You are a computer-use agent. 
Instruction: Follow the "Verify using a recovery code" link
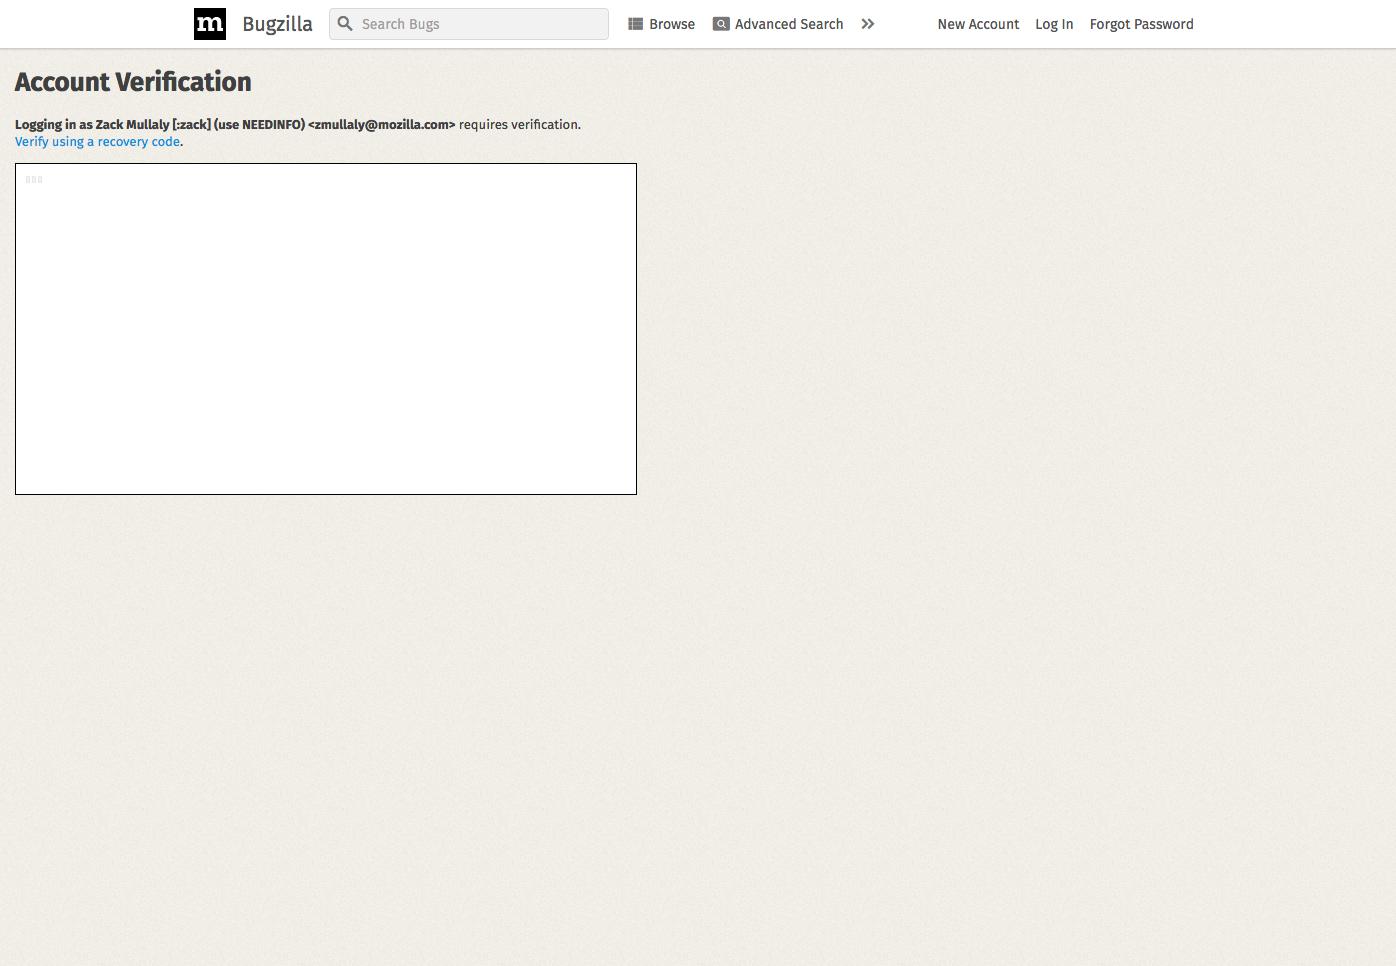[x=97, y=141]
